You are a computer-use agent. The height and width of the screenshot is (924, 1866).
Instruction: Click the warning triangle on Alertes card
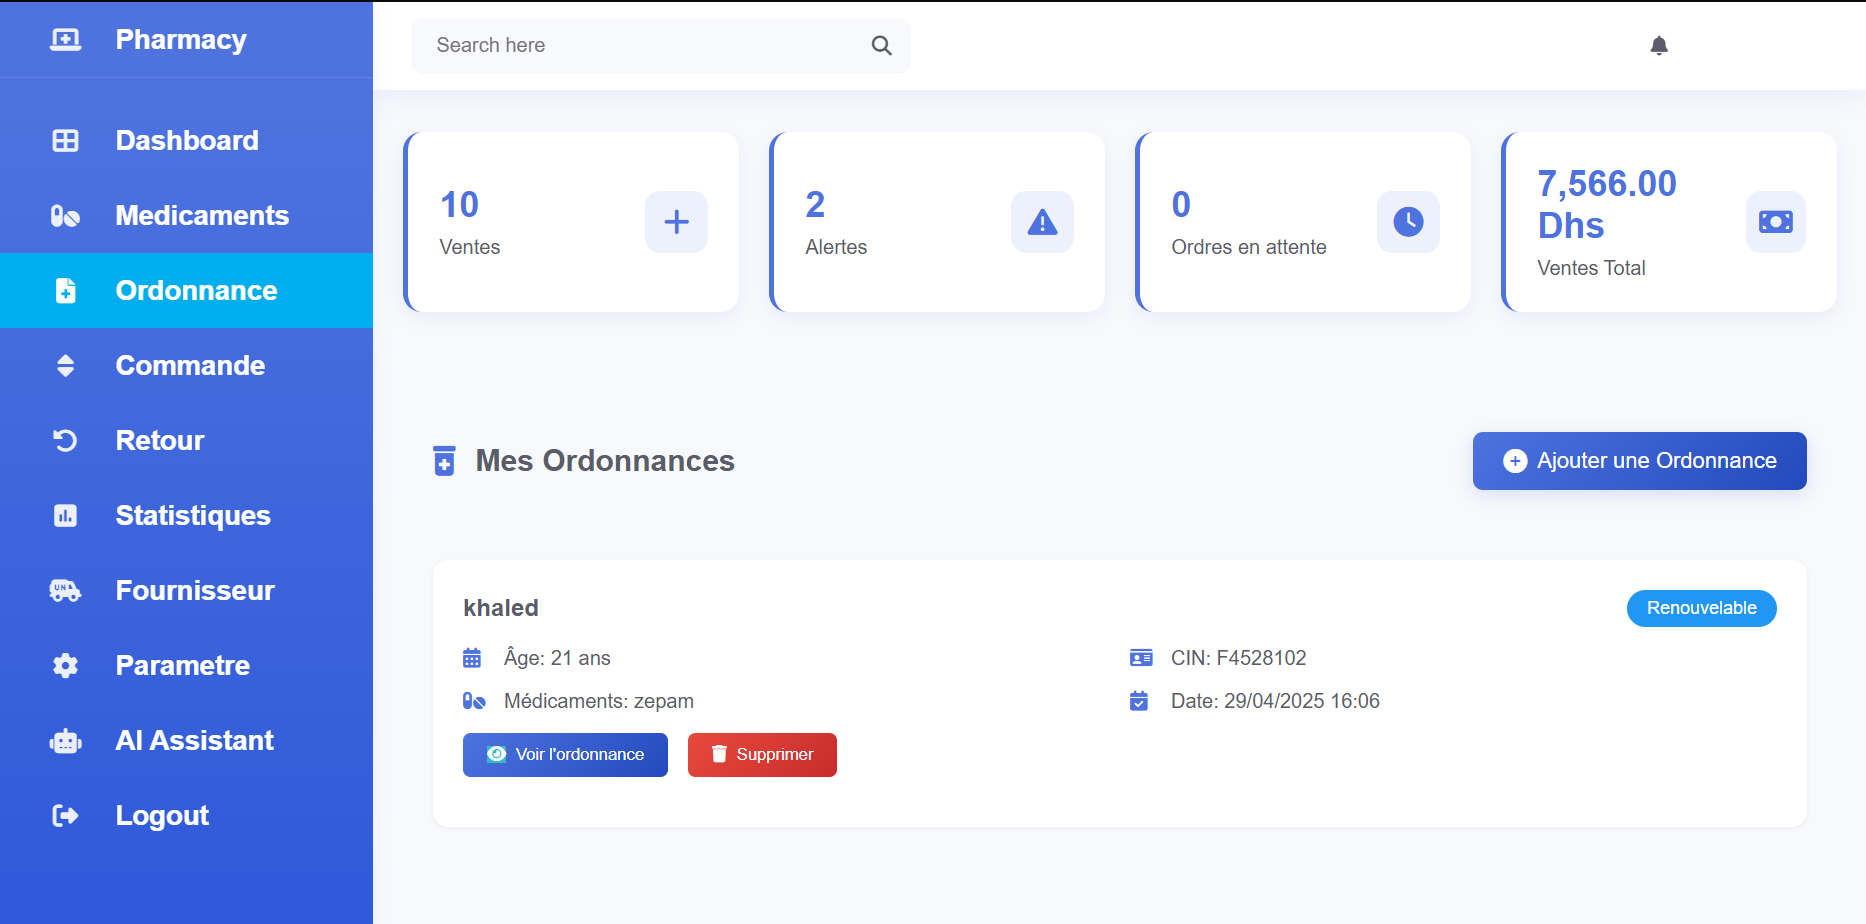(x=1042, y=222)
